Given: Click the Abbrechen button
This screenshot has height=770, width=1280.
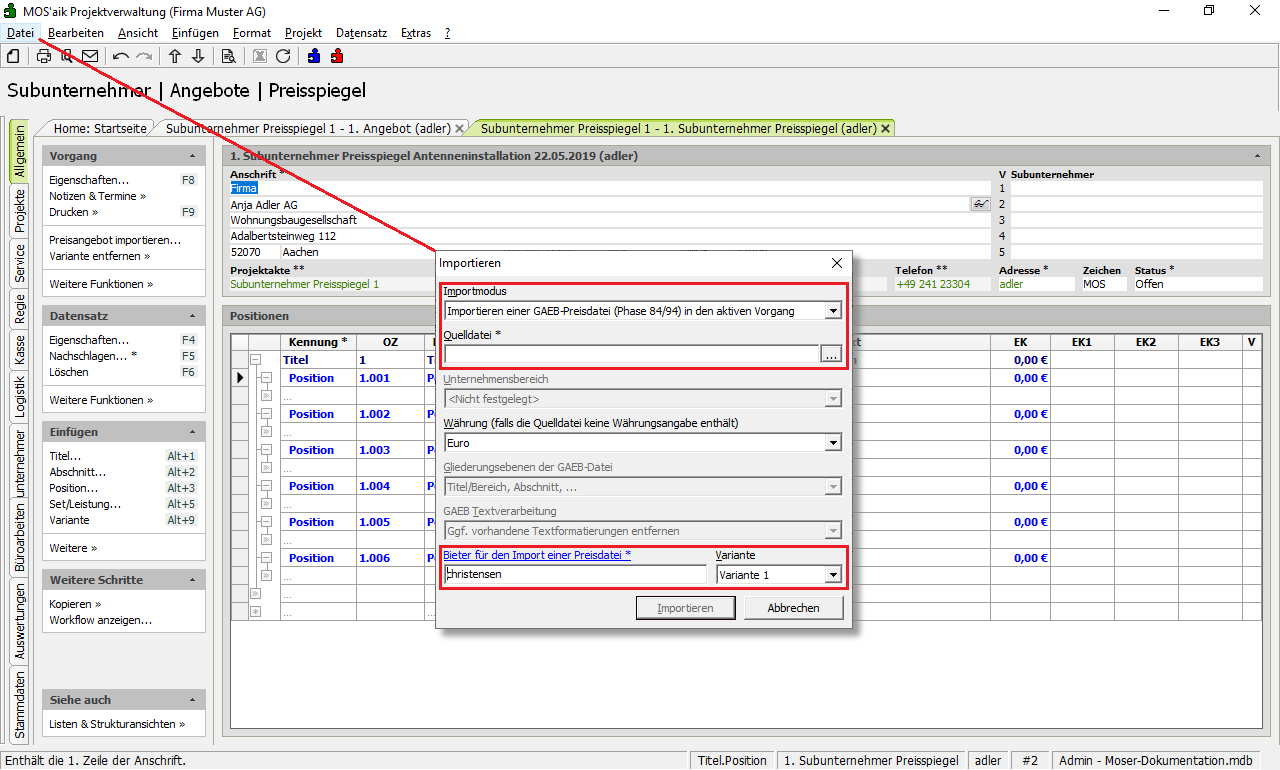Looking at the screenshot, I should coord(793,608).
